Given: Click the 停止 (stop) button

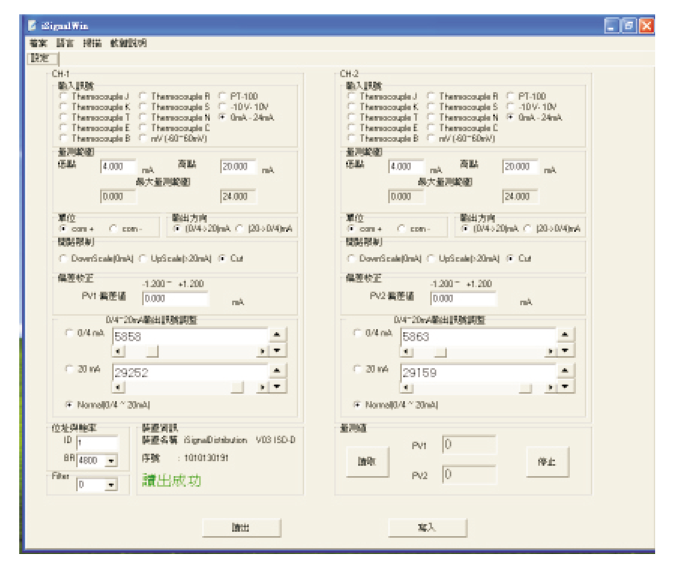Looking at the screenshot, I should [x=547, y=462].
